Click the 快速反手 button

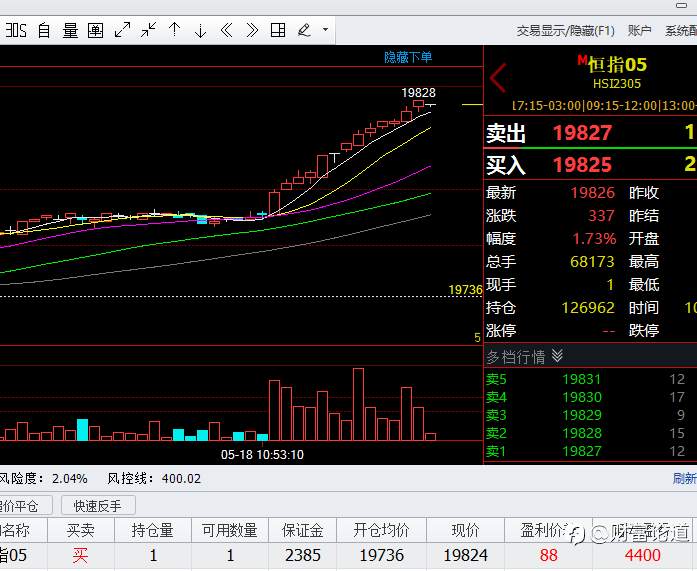[x=98, y=506]
